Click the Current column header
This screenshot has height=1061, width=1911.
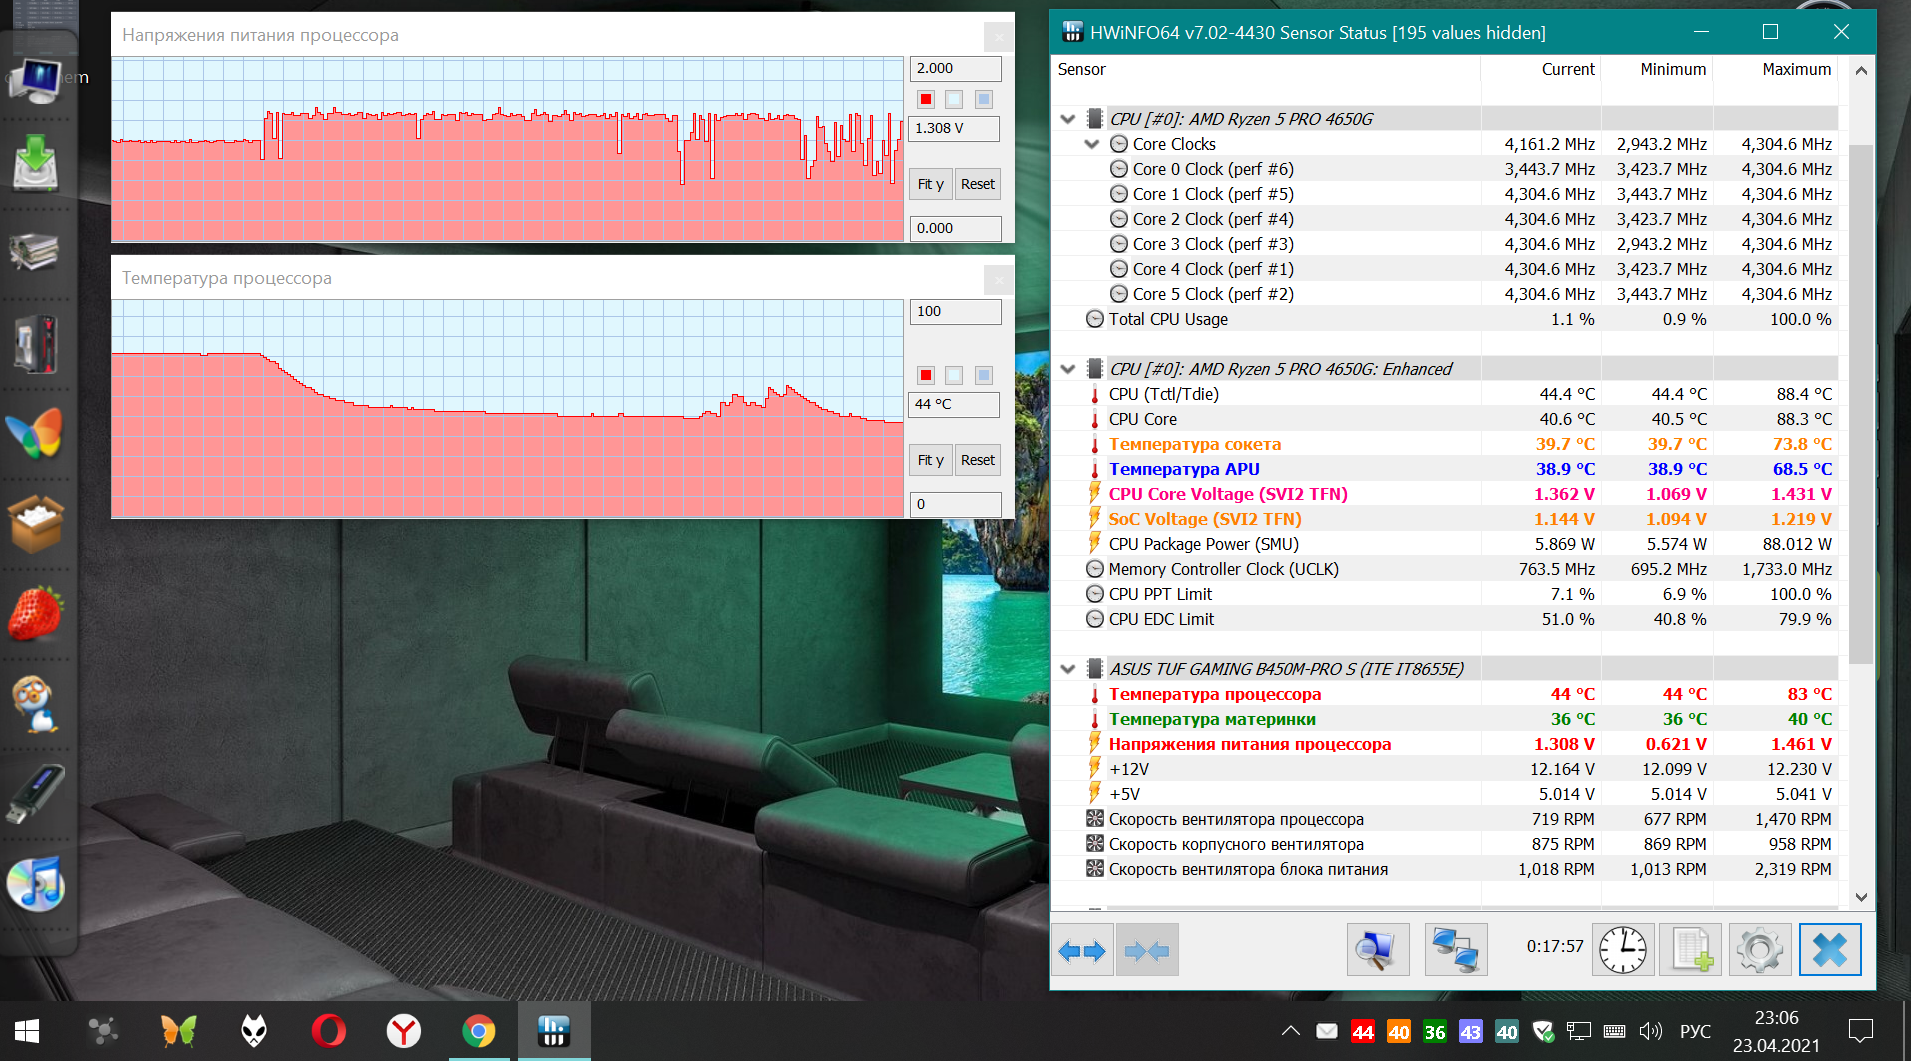click(x=1540, y=69)
